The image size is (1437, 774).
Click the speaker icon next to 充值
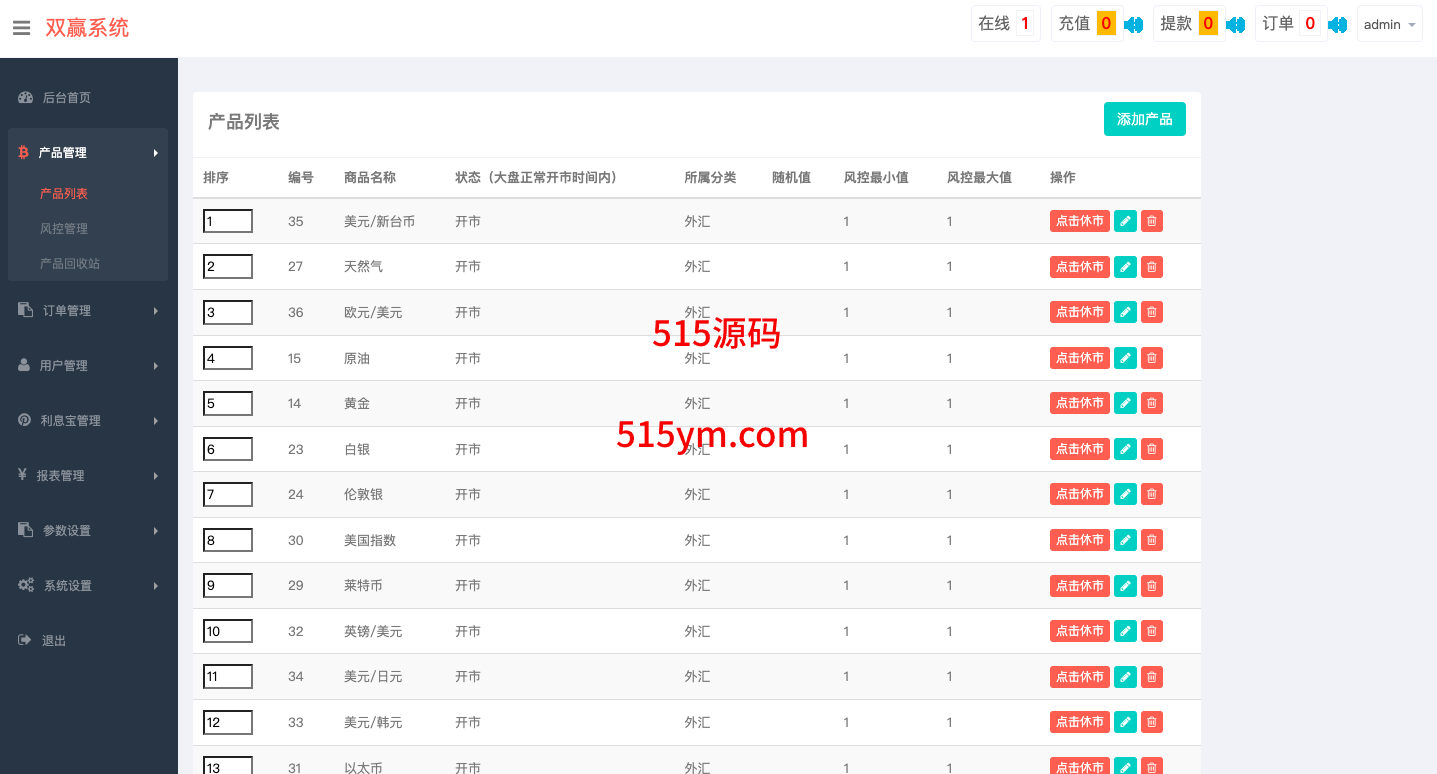point(1133,25)
